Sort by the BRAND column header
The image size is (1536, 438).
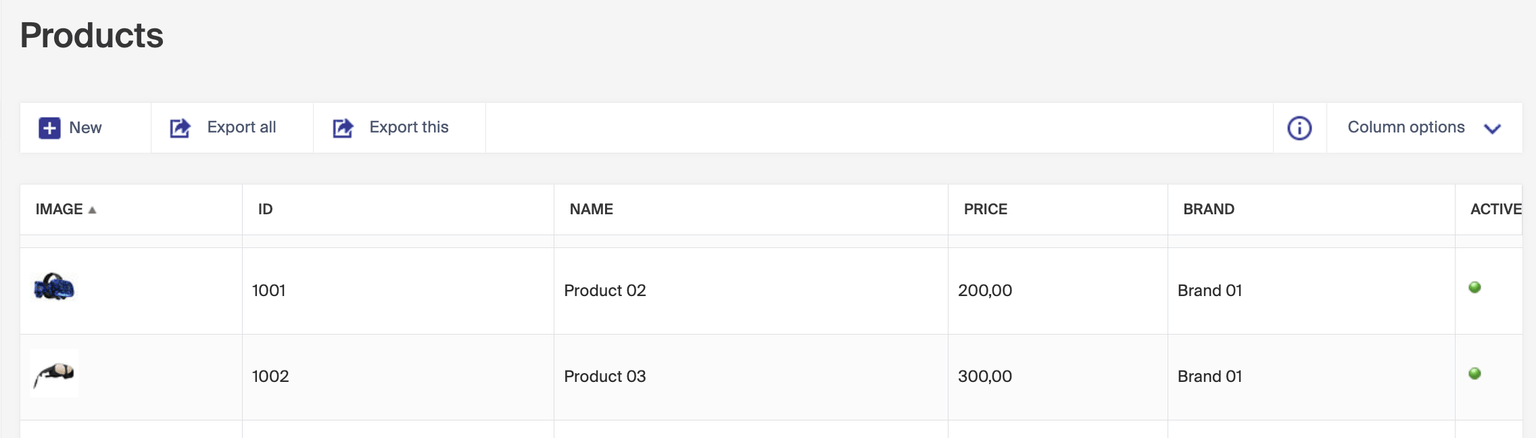point(1208,210)
